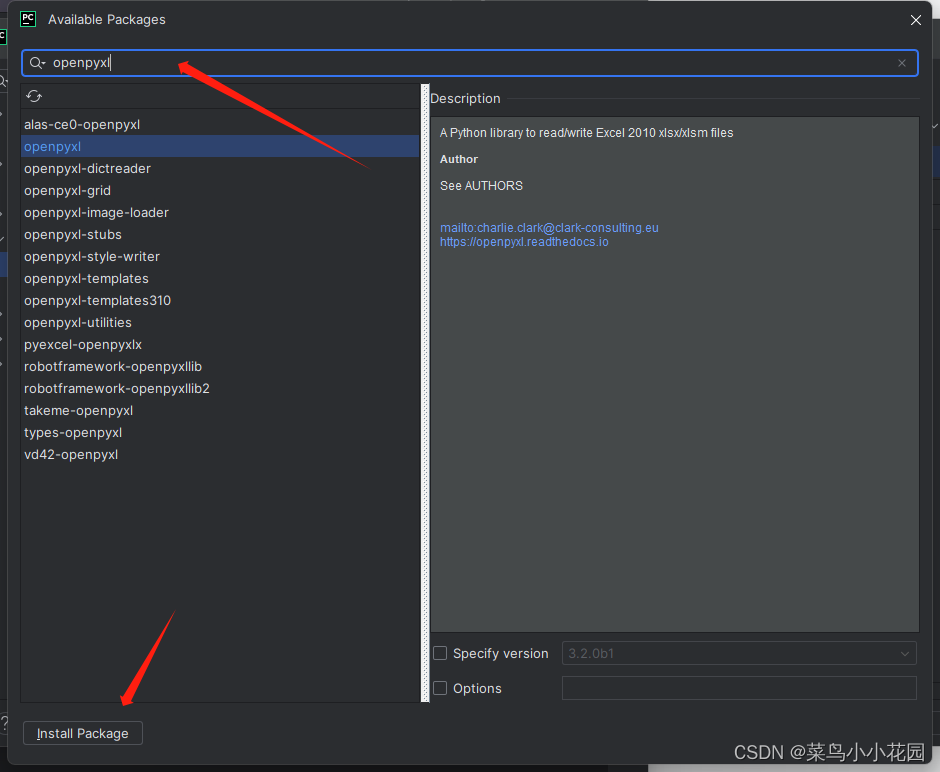Image resolution: width=940 pixels, height=772 pixels.
Task: Select openpyxl-style-writer package
Action: tap(220, 257)
